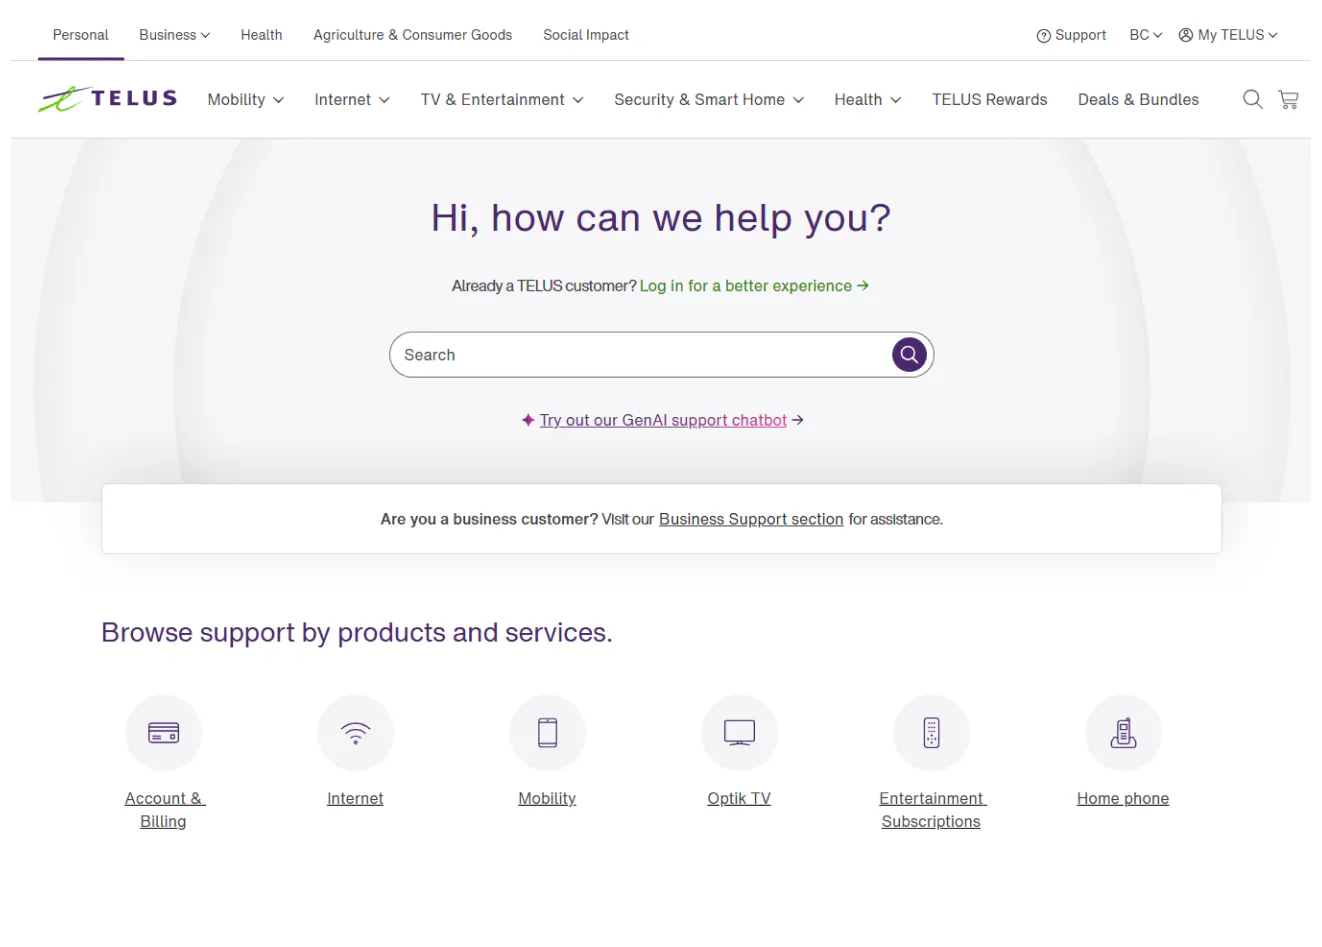Screen dimensions: 1322x947
Task: Open the Business Support section link
Action: (751, 519)
